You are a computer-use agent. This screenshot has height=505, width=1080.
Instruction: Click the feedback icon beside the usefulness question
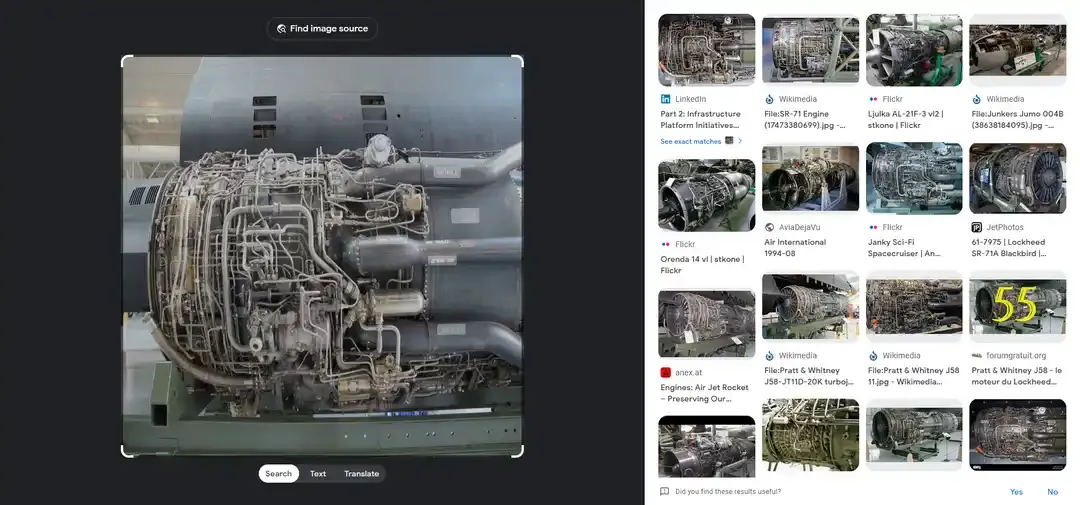[664, 492]
